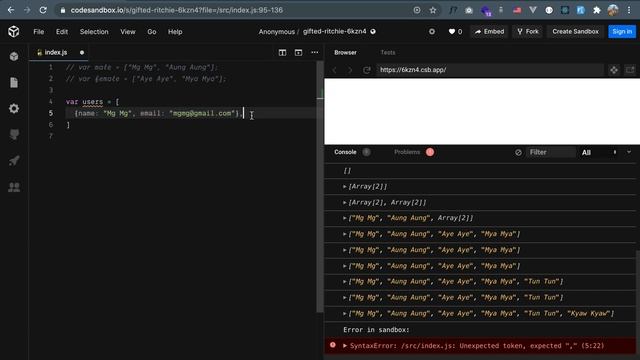Toggle the preview layout icon in editor

[298, 52]
